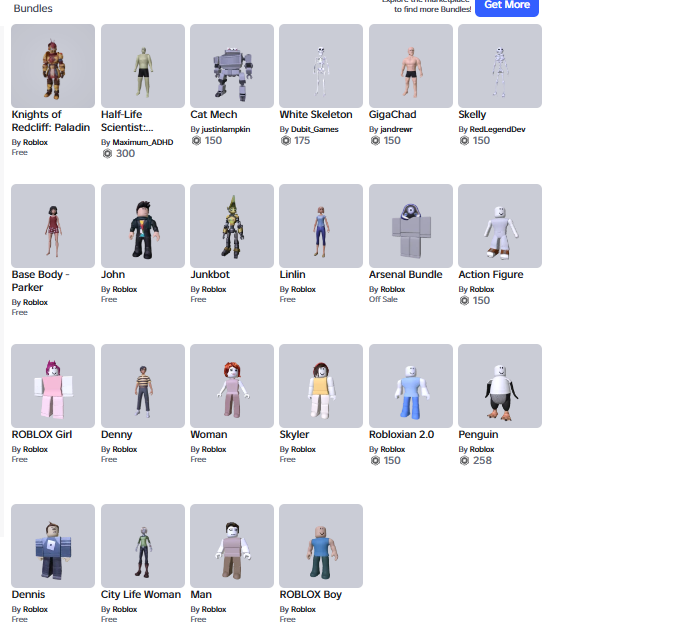Click the Bundles section heading
Screen dimensions: 684x628
33,8
